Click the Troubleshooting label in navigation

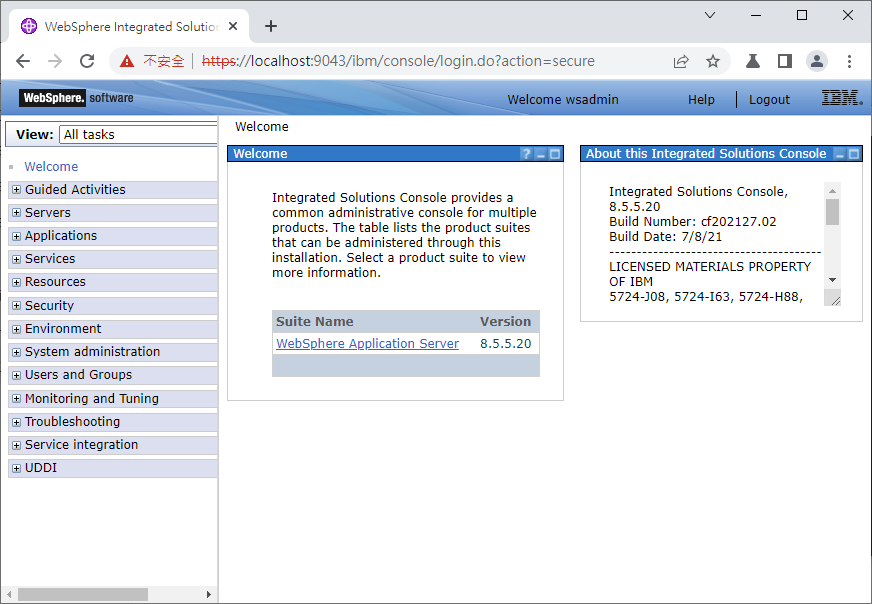coord(72,422)
